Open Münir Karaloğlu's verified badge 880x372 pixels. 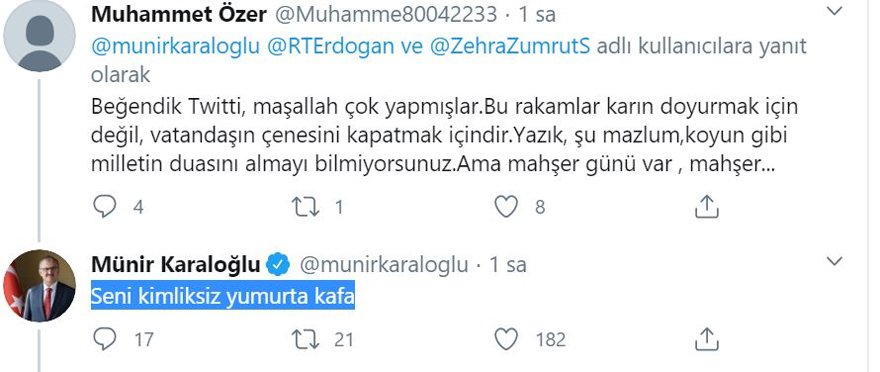click(278, 265)
